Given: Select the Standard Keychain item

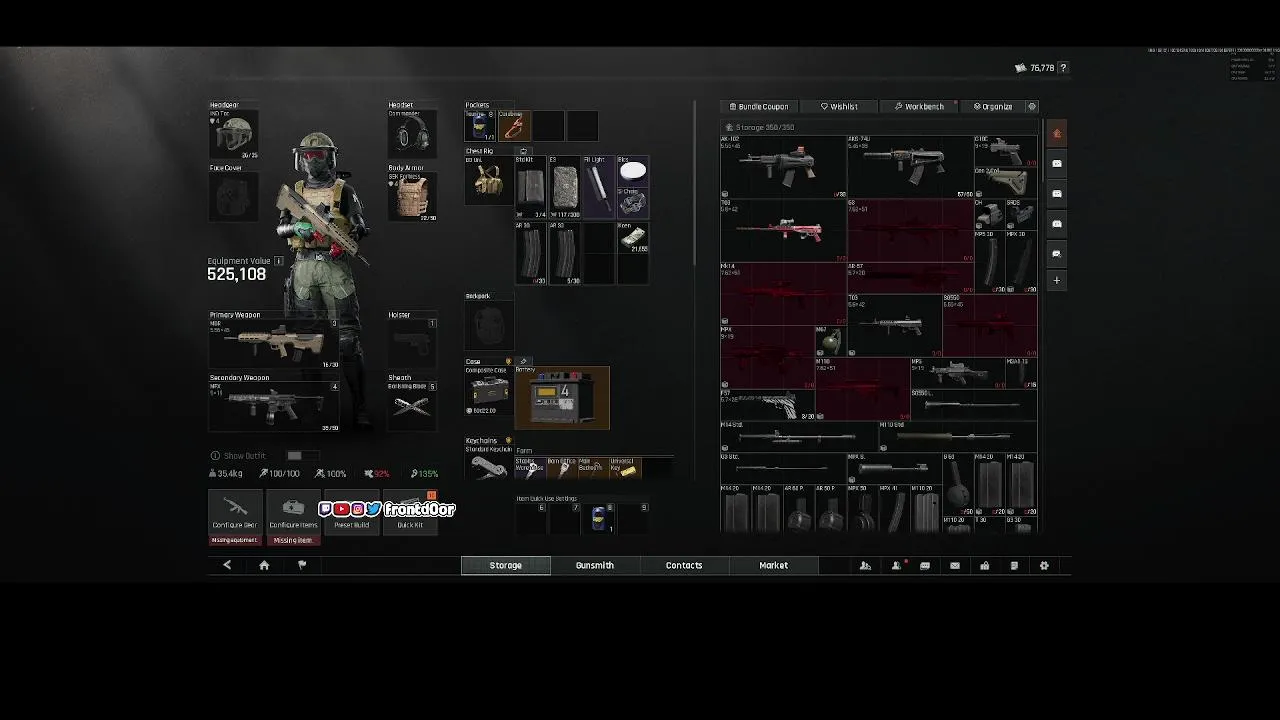Looking at the screenshot, I should point(489,463).
